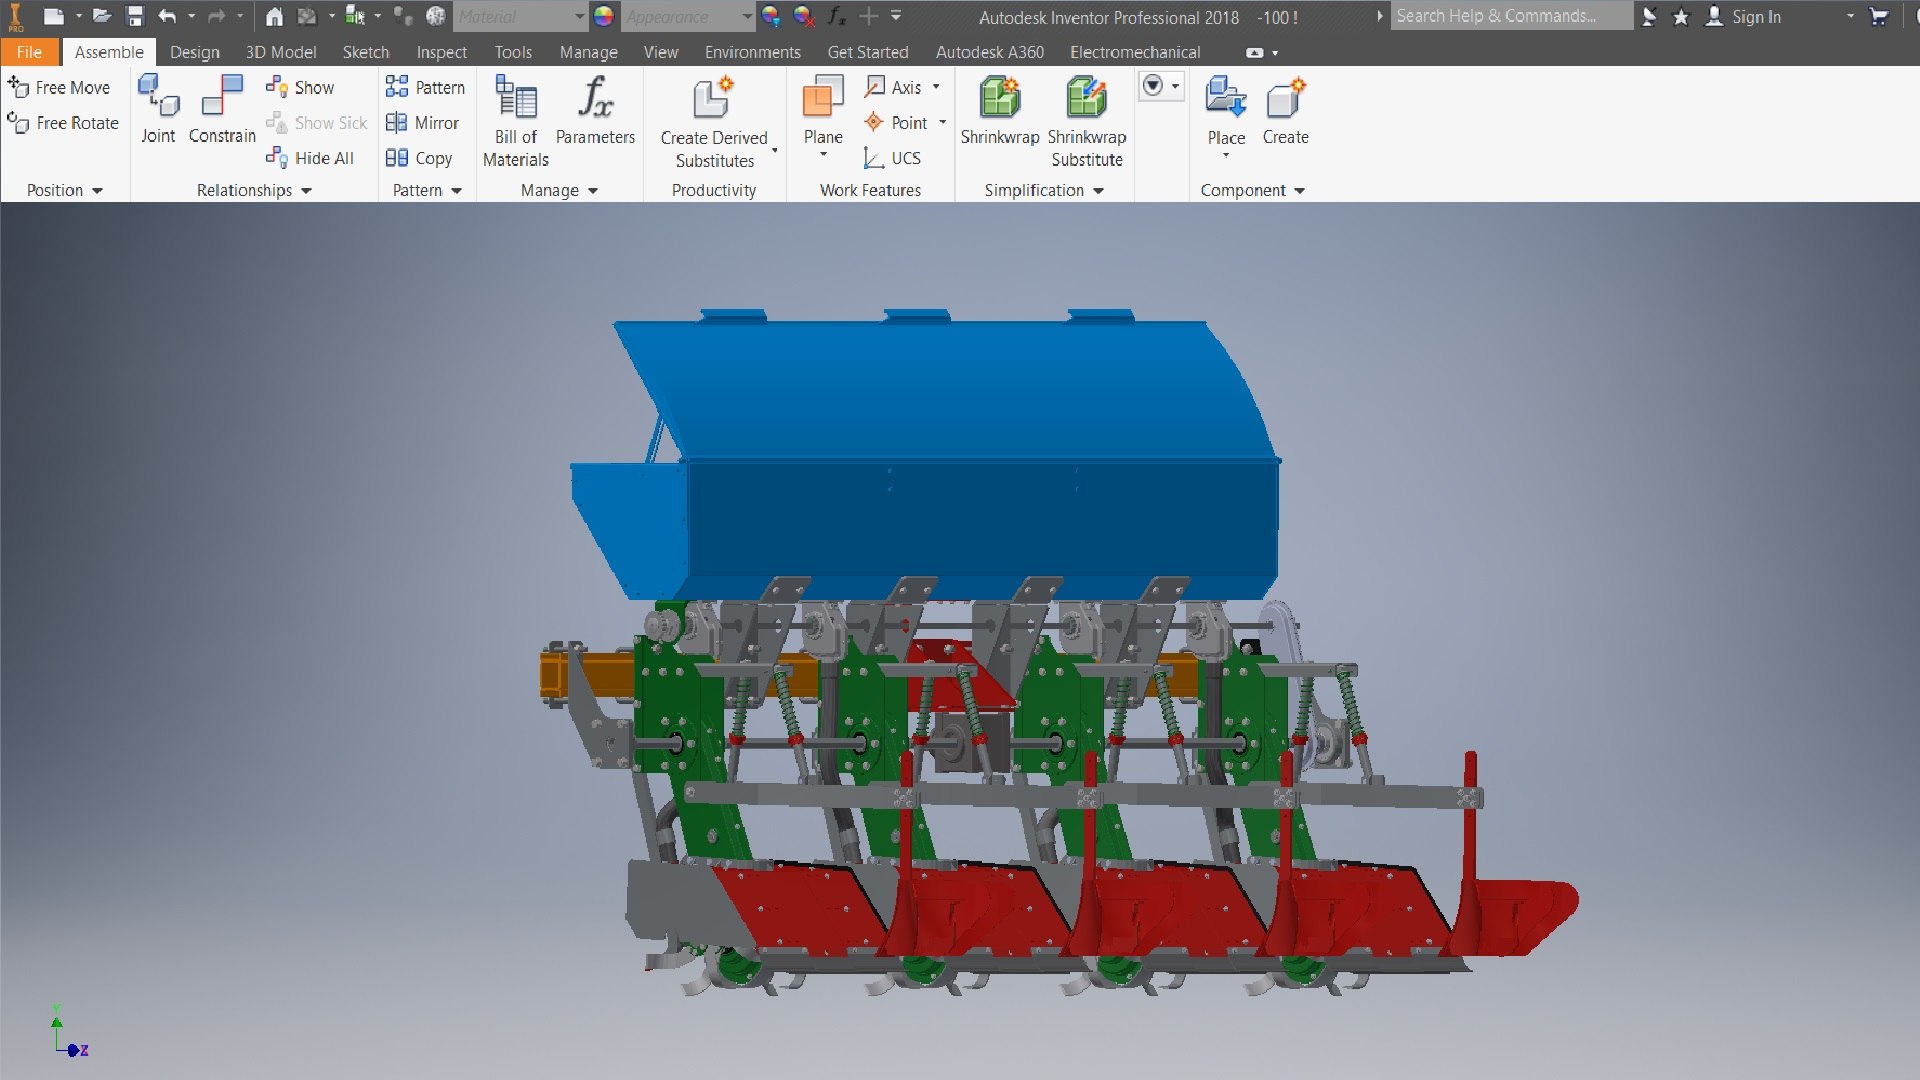Select the Plane work feature
The image size is (1920, 1080).
[823, 115]
